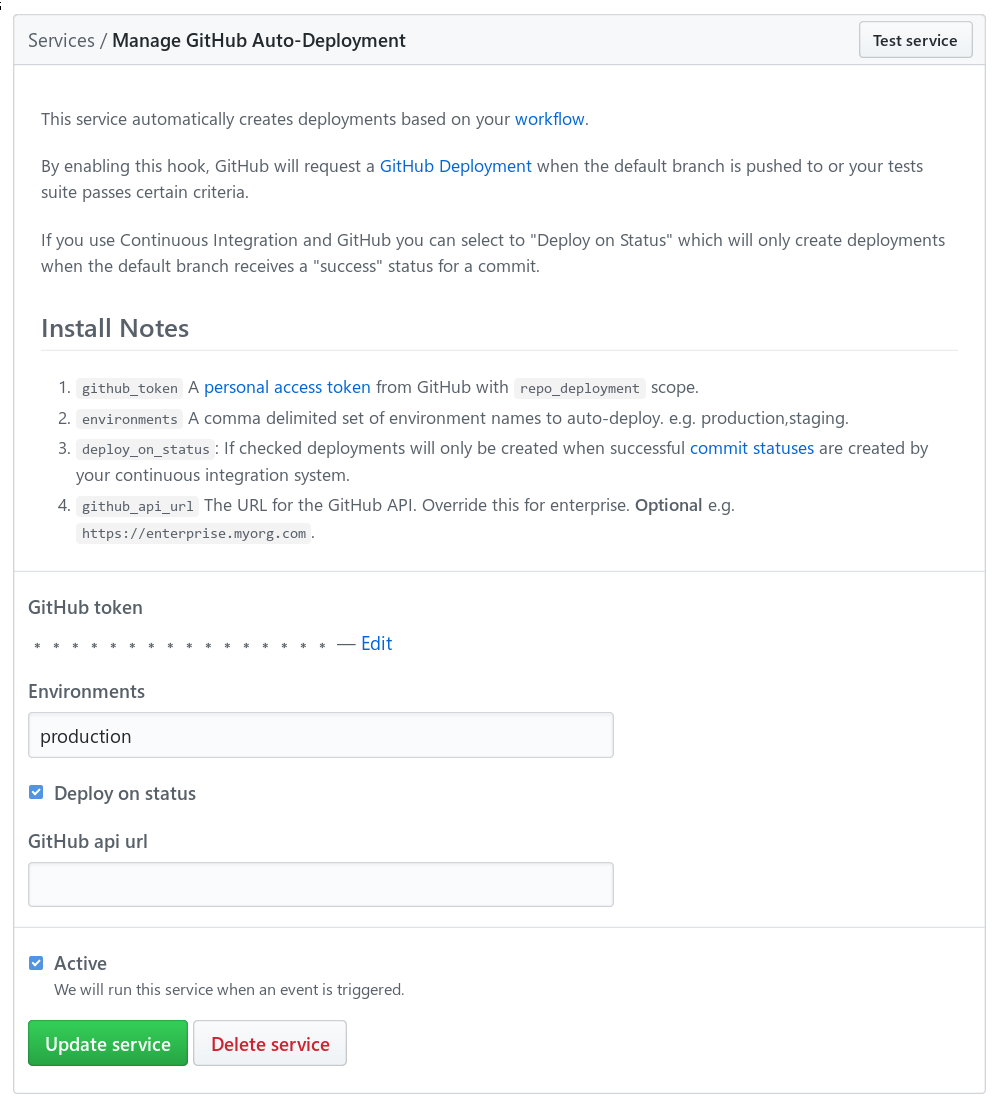Follow the GitHub Deployment link
The image size is (1003, 1110).
[x=455, y=166]
